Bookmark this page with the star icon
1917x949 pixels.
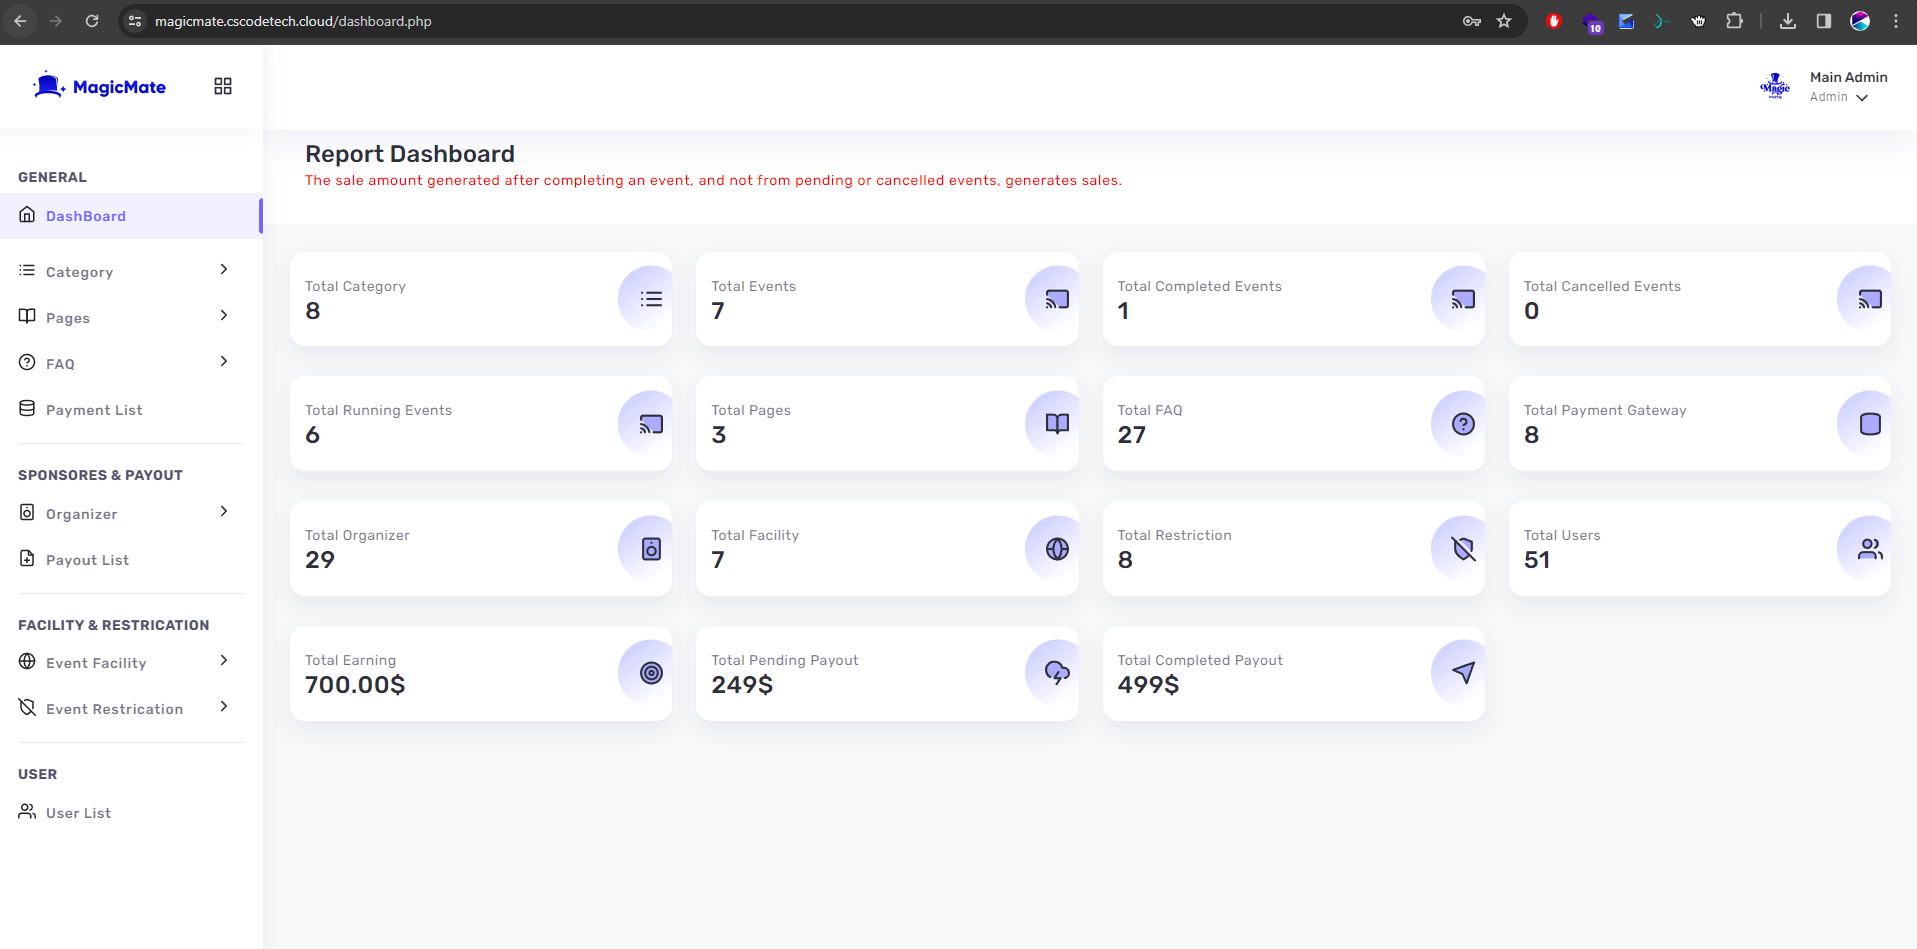point(1503,21)
